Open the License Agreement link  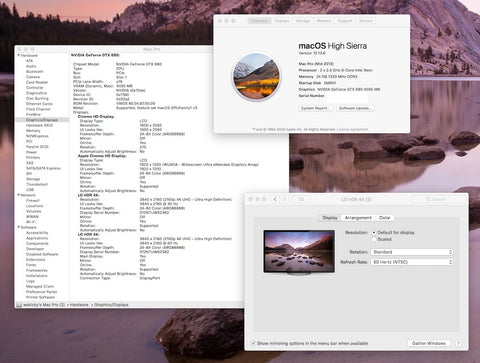coord(352,129)
